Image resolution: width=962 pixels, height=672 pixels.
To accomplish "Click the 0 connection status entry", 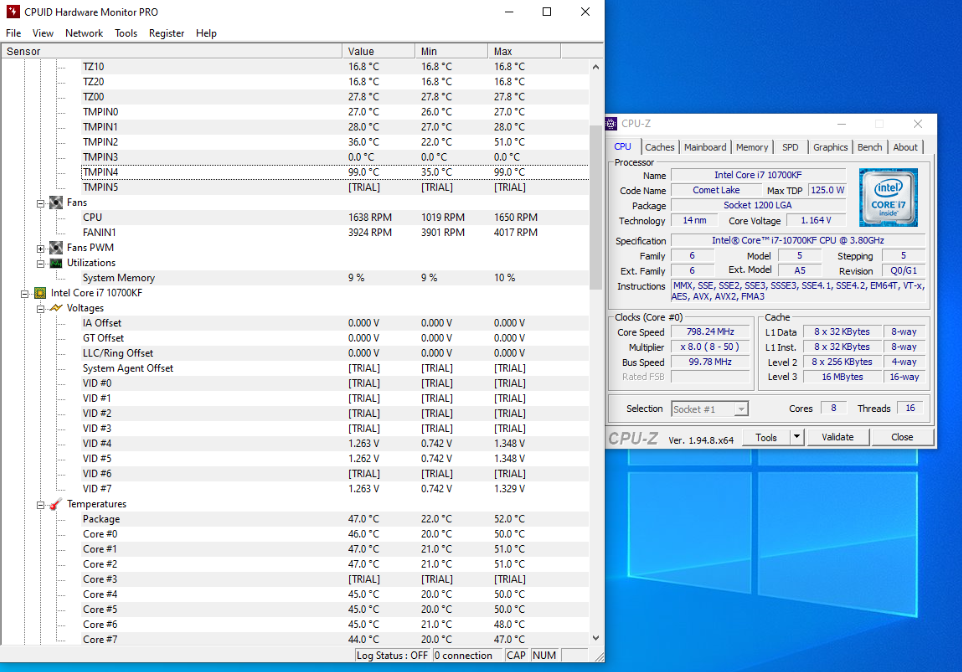I will 468,655.
